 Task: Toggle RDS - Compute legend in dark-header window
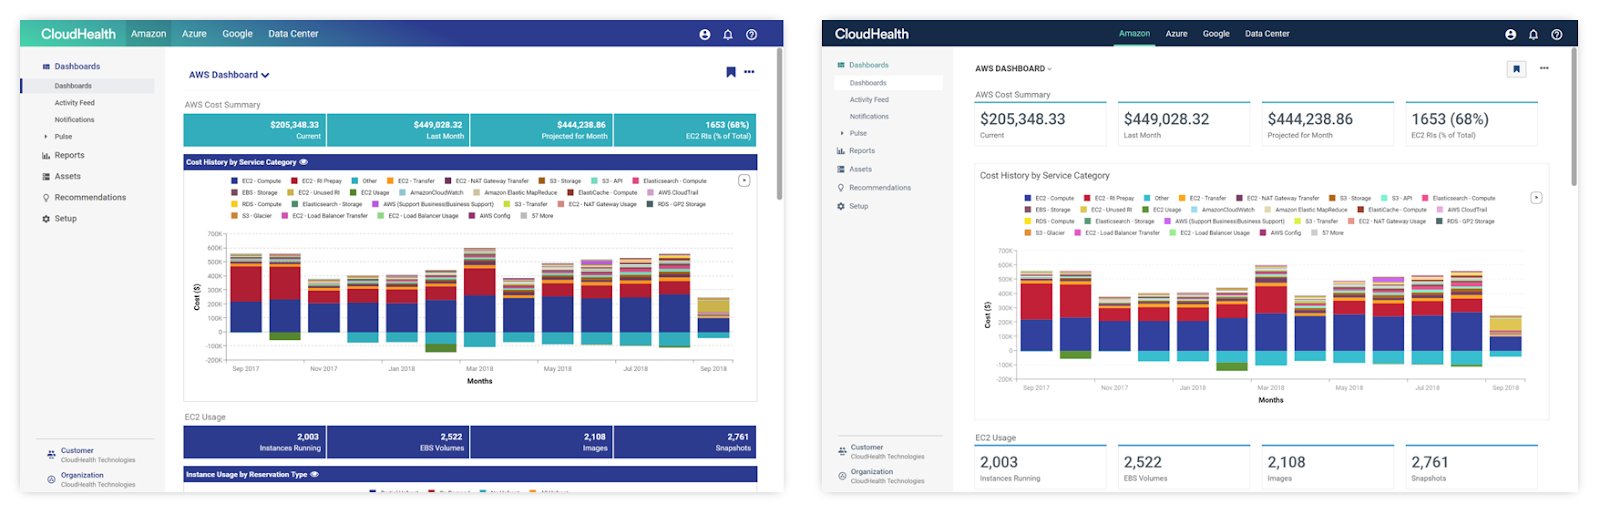[1050, 221]
